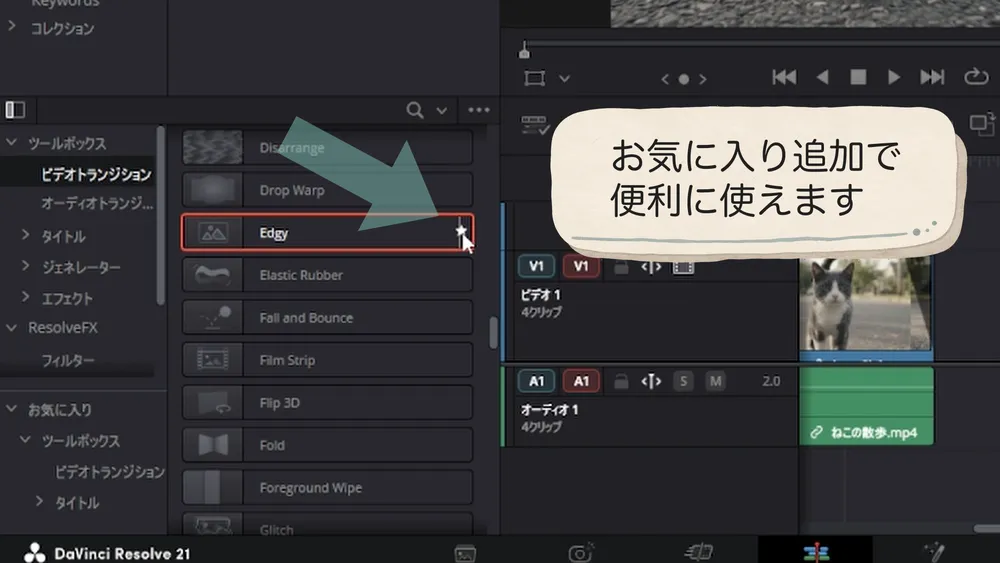Open timeline view options icon

(534, 125)
